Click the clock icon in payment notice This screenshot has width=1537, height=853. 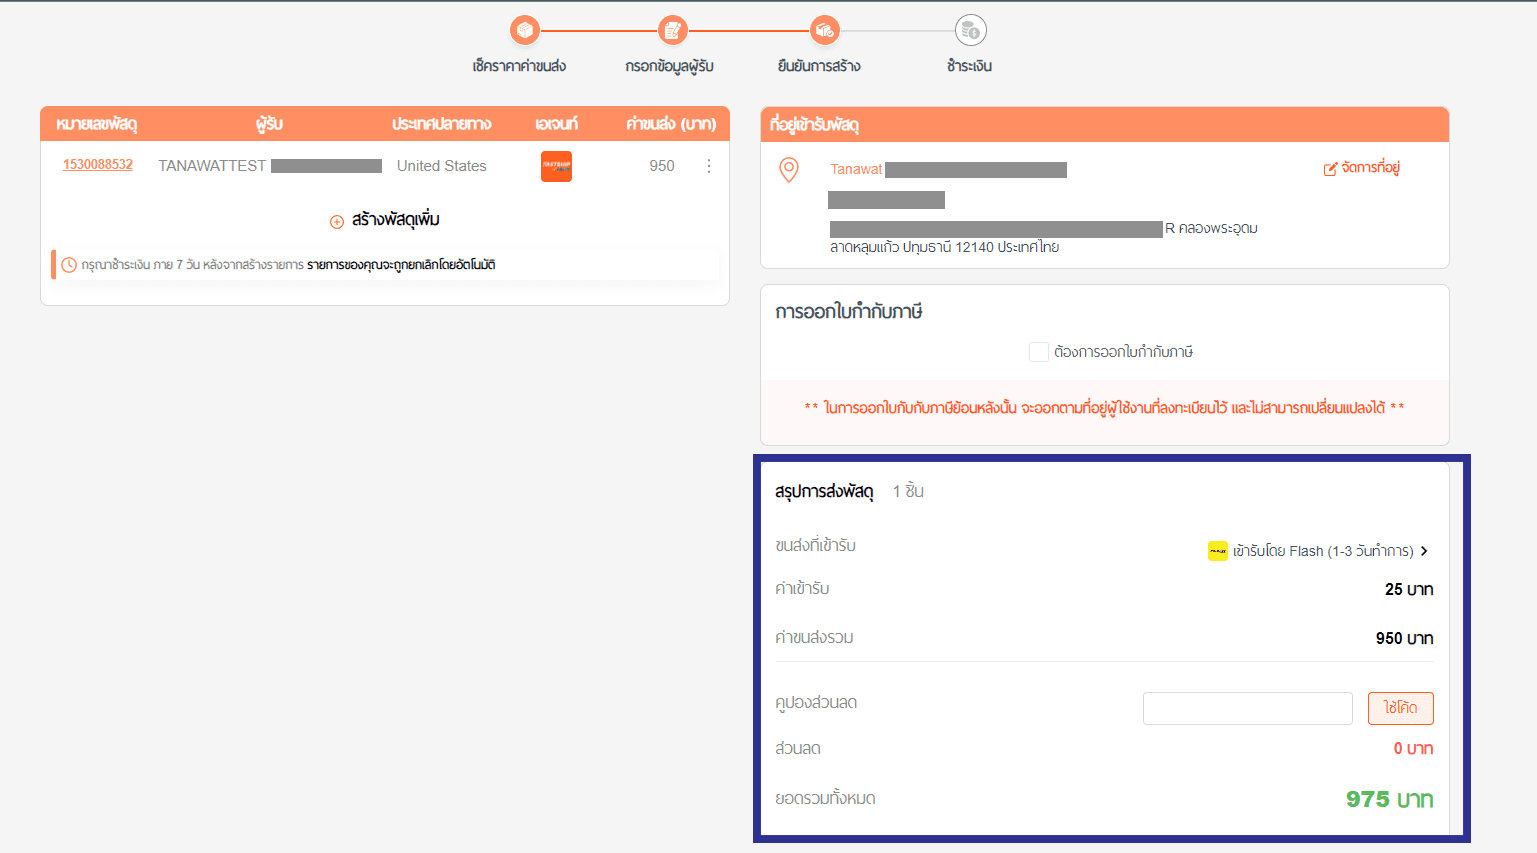tap(69, 265)
